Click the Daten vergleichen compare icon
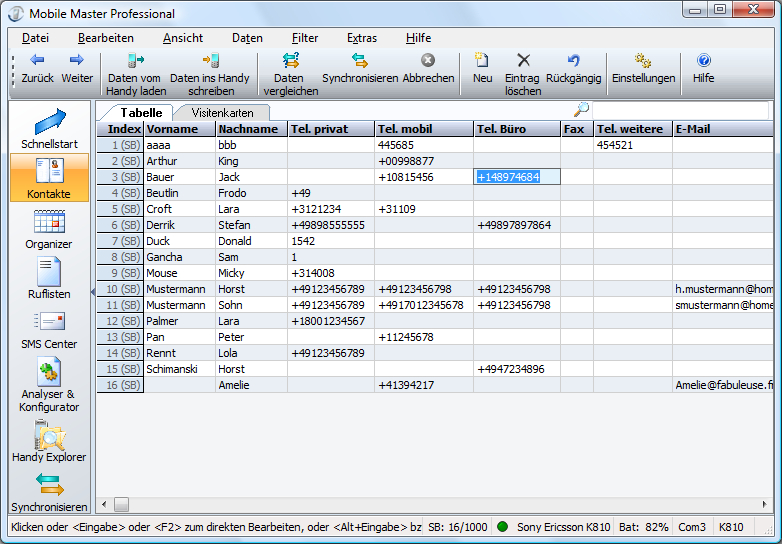The width and height of the screenshot is (782, 544). tap(289, 62)
